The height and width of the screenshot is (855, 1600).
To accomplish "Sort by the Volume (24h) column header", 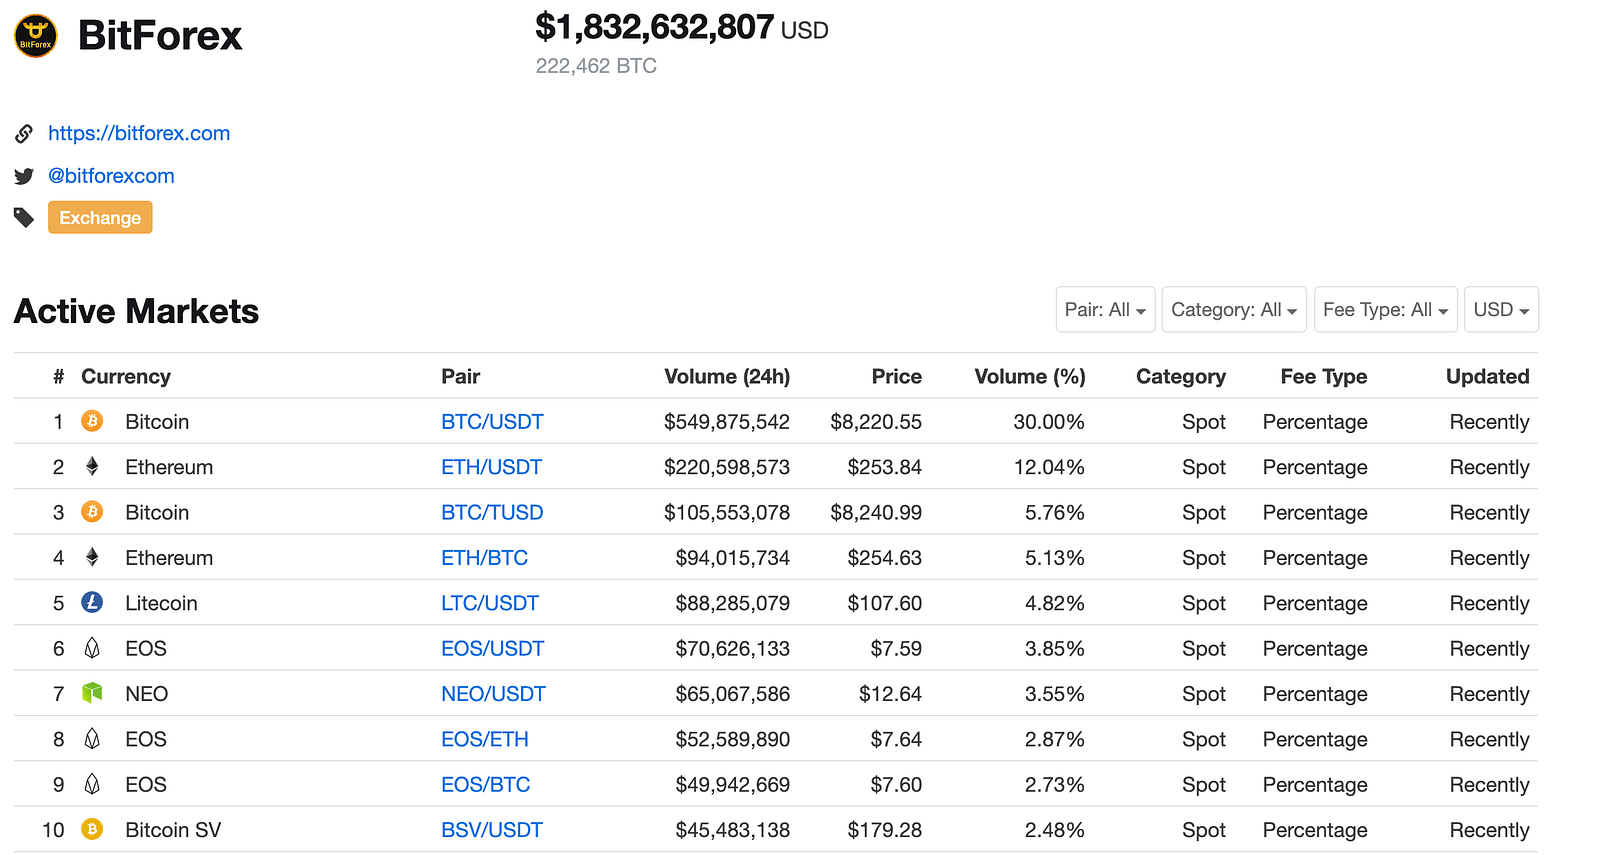I will [x=727, y=377].
